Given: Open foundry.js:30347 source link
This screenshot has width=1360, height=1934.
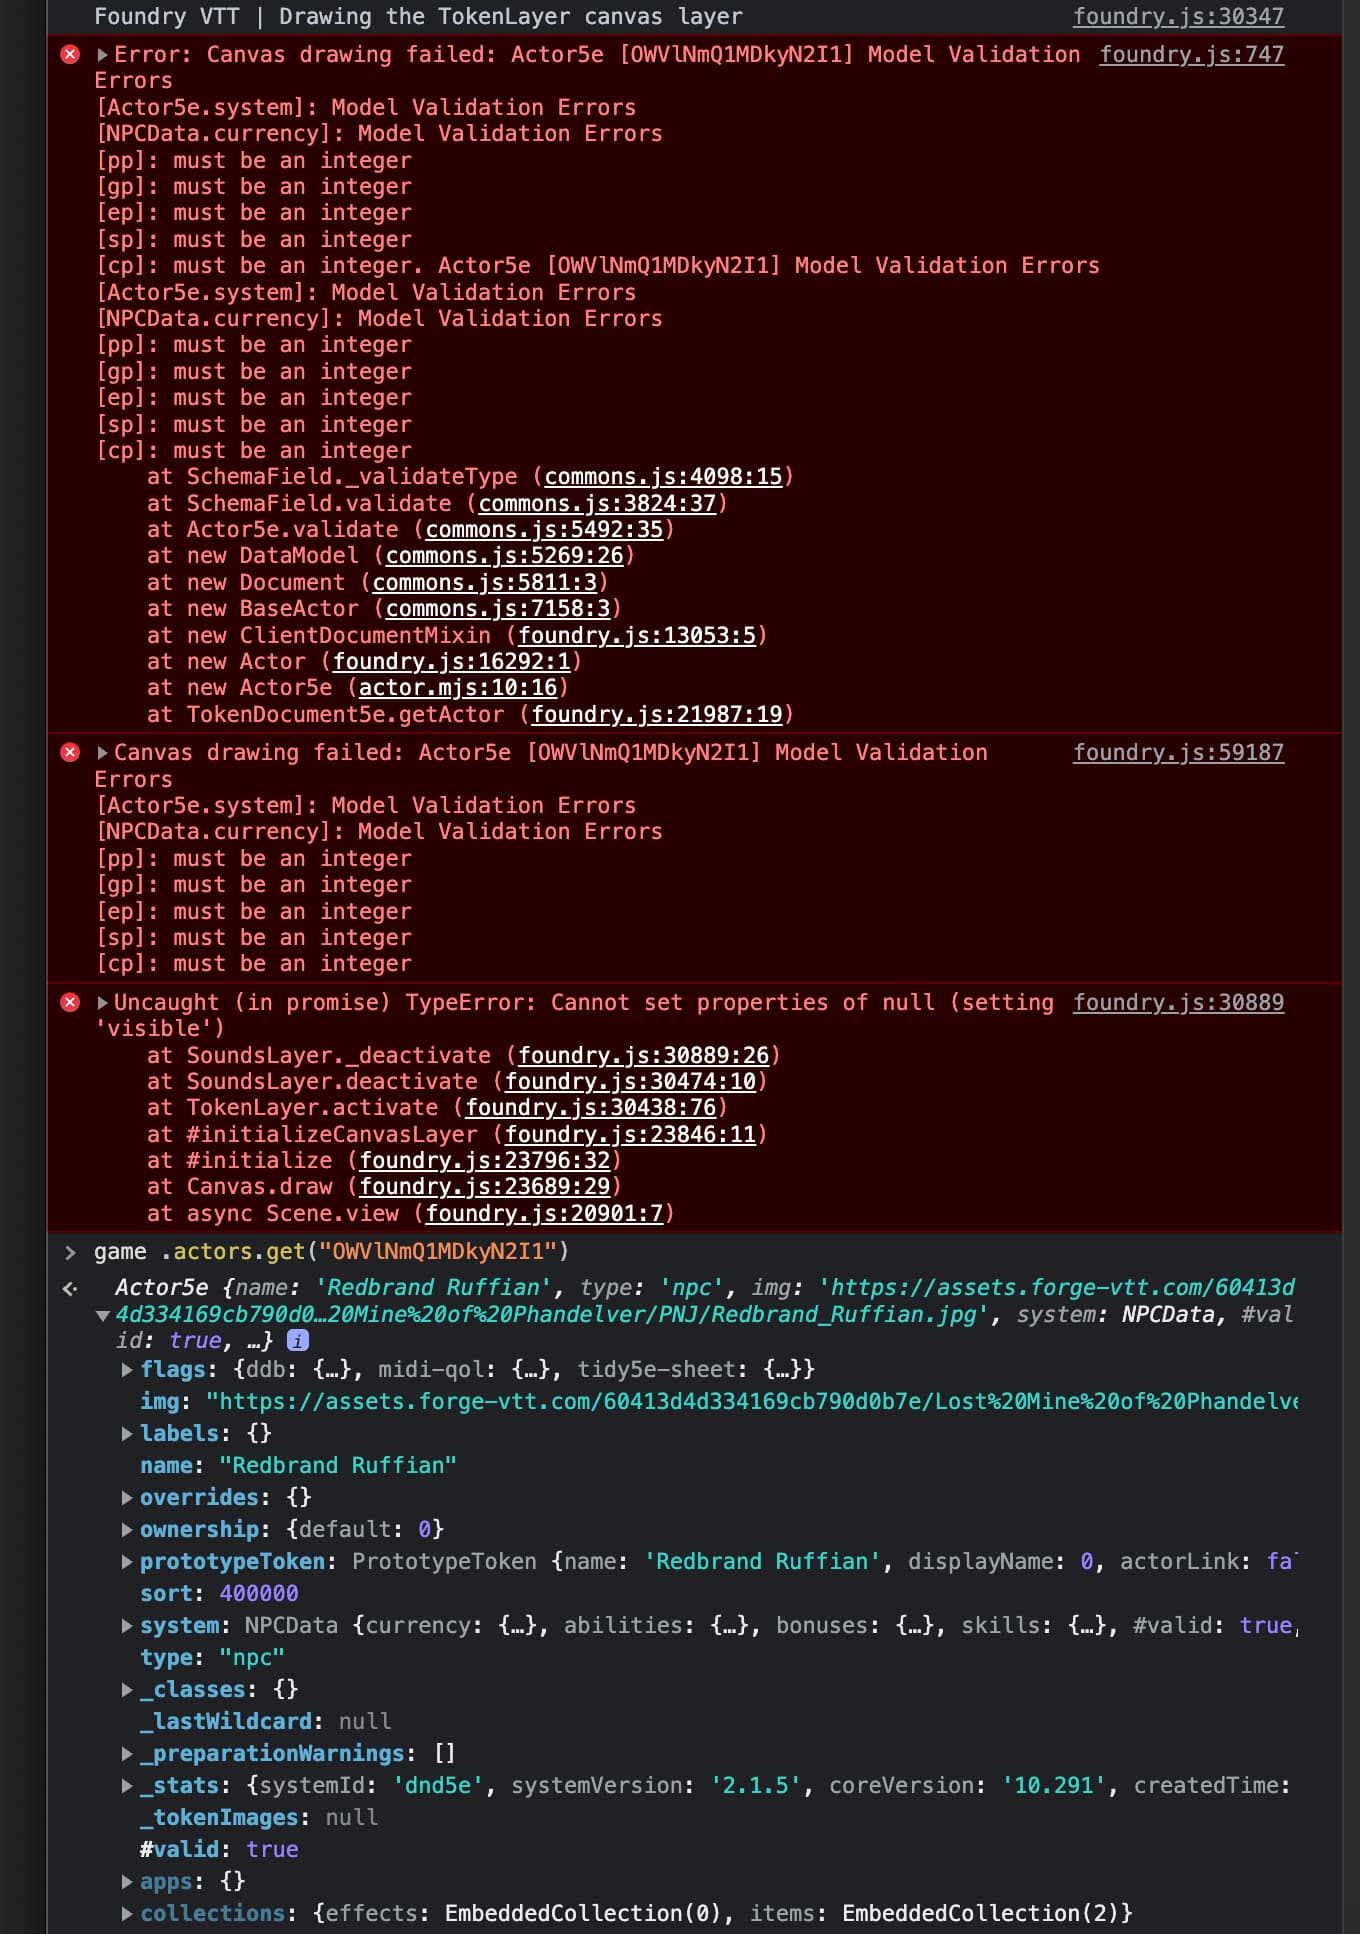Looking at the screenshot, I should [1178, 16].
